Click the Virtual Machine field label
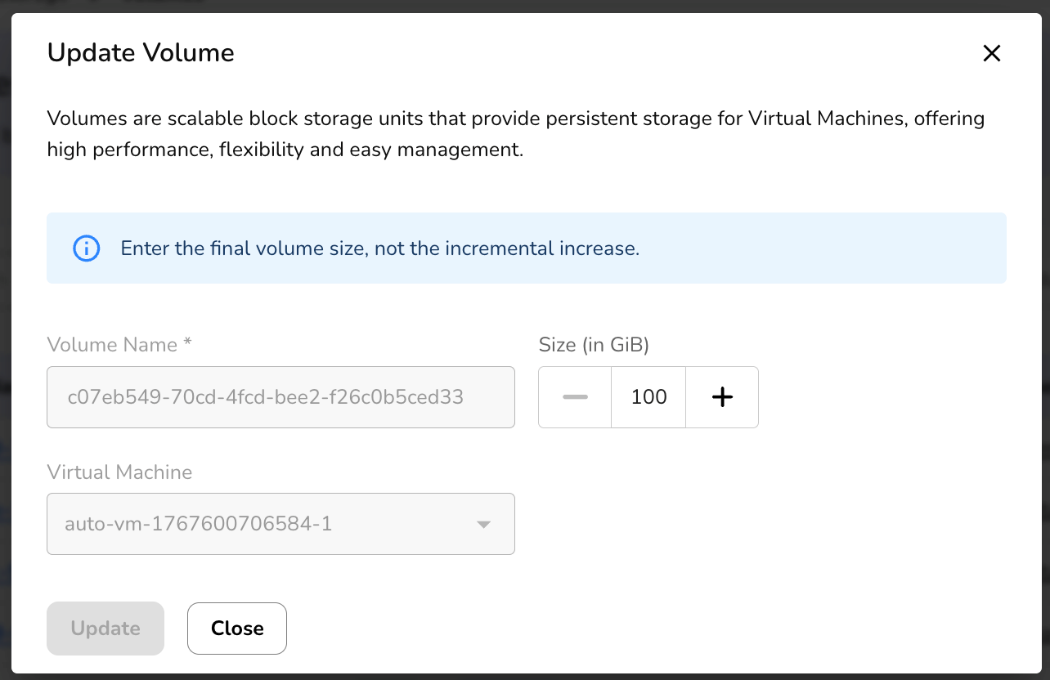This screenshot has width=1050, height=680. [x=119, y=472]
